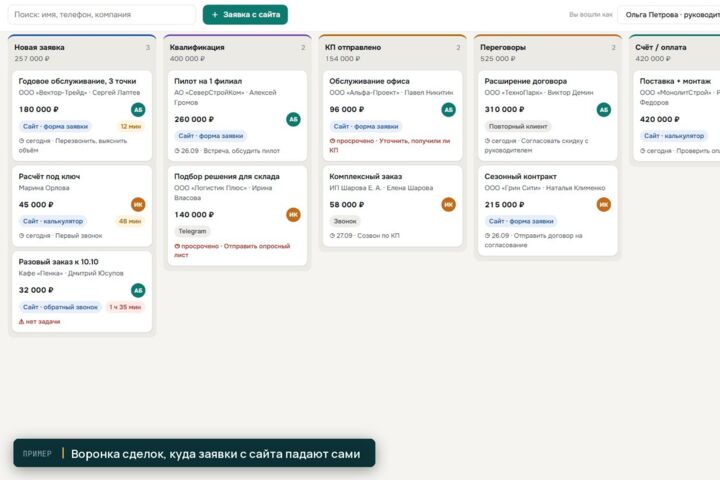This screenshot has width=720, height=480.
Task: Open the «Поставка + монтаж» deal title
Action: tap(675, 81)
